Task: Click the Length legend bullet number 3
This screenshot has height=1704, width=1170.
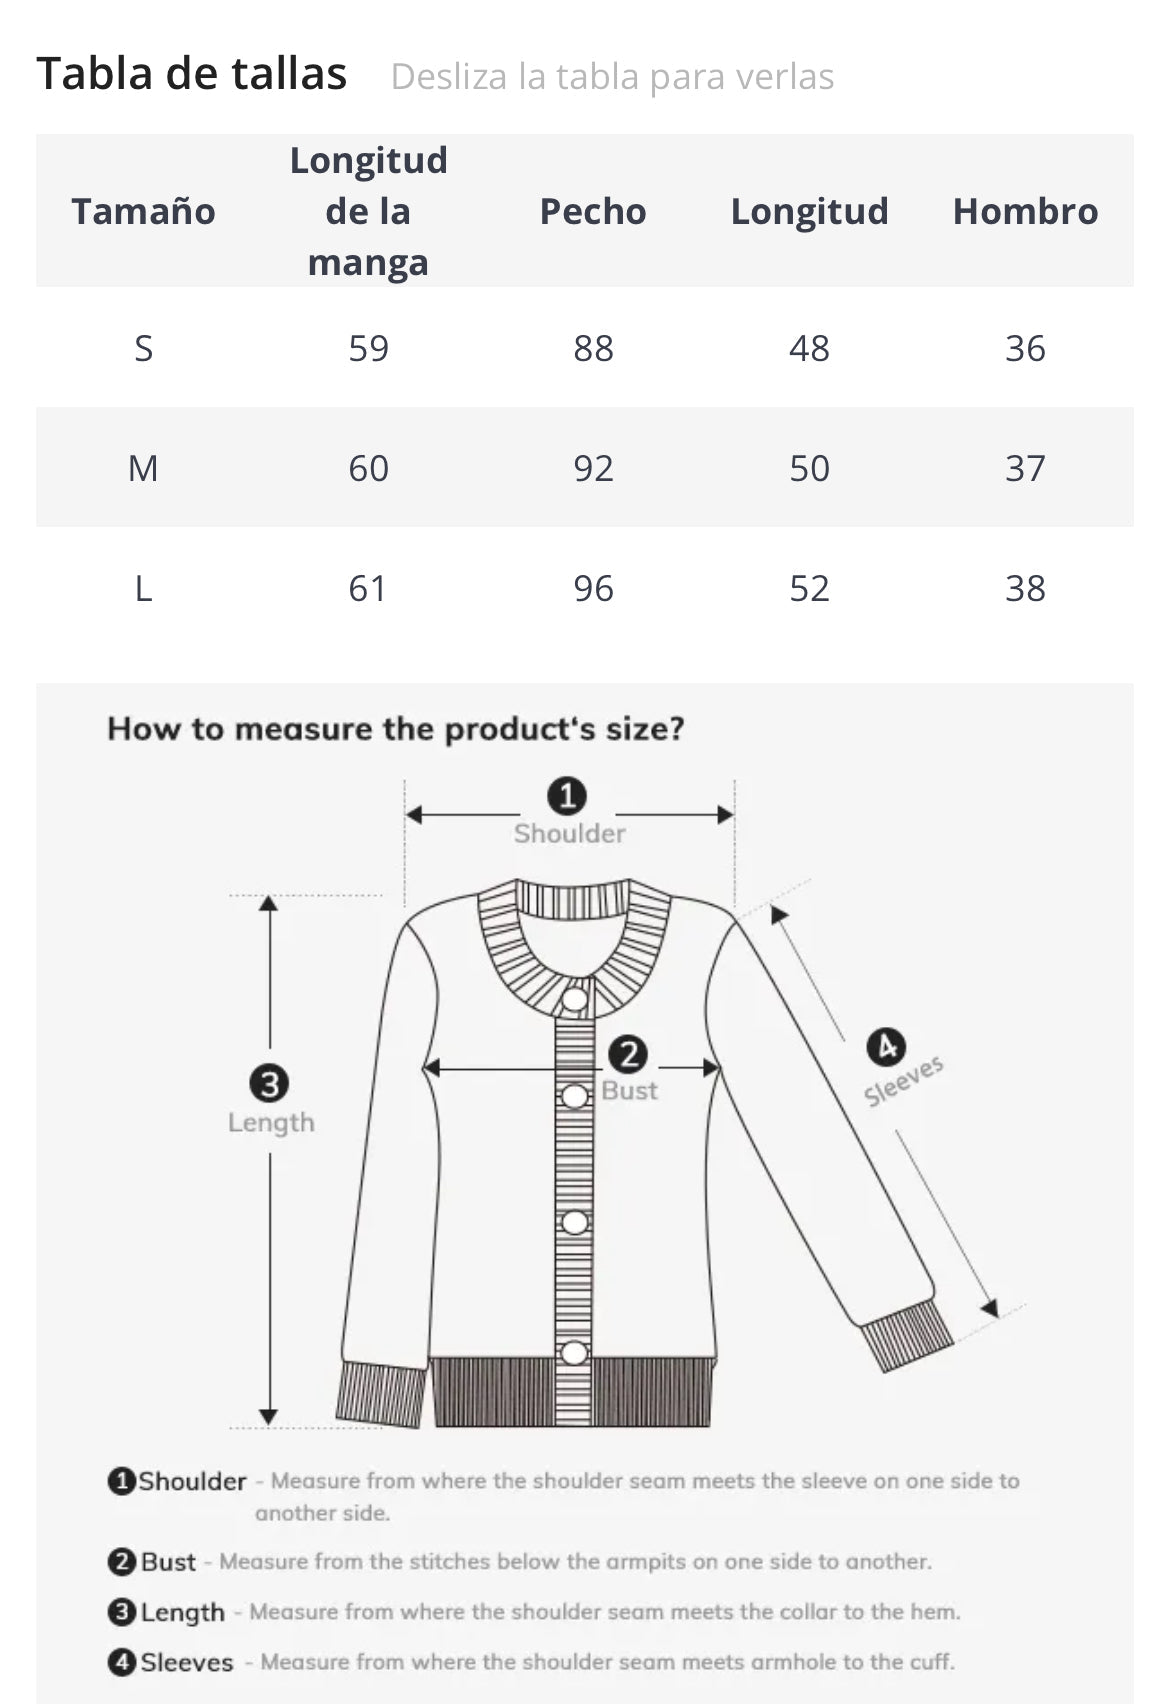Action: pyautogui.click(x=121, y=1612)
